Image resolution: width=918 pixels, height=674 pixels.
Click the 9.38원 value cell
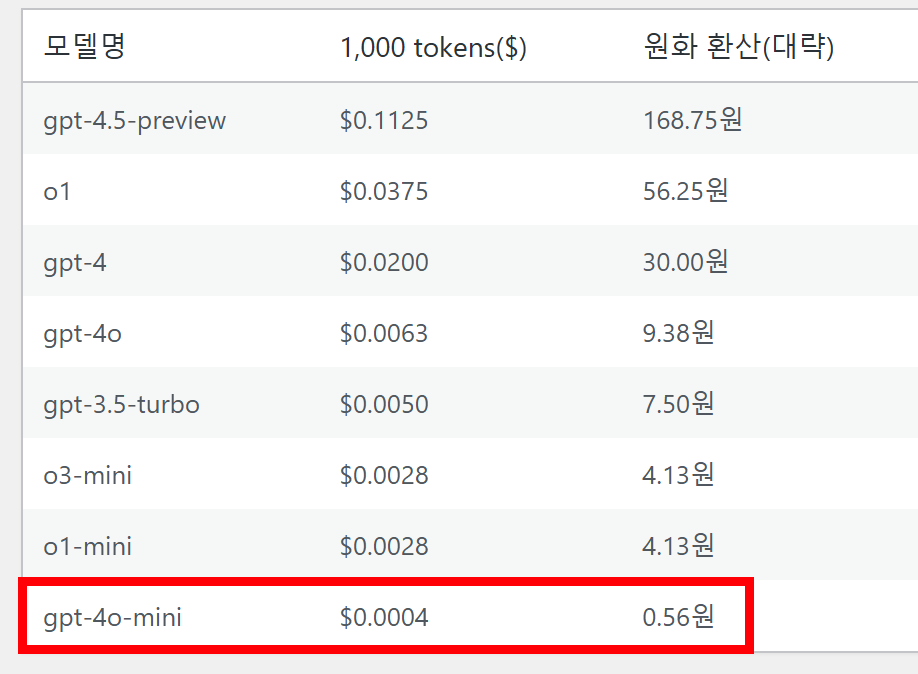click(679, 333)
